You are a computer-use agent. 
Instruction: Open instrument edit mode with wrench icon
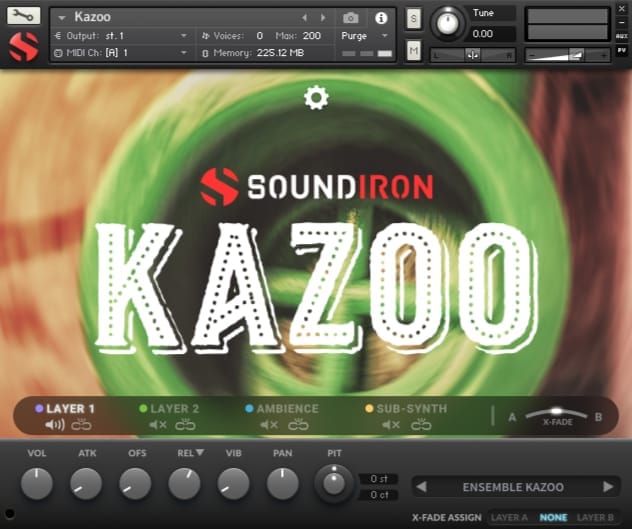23,16
